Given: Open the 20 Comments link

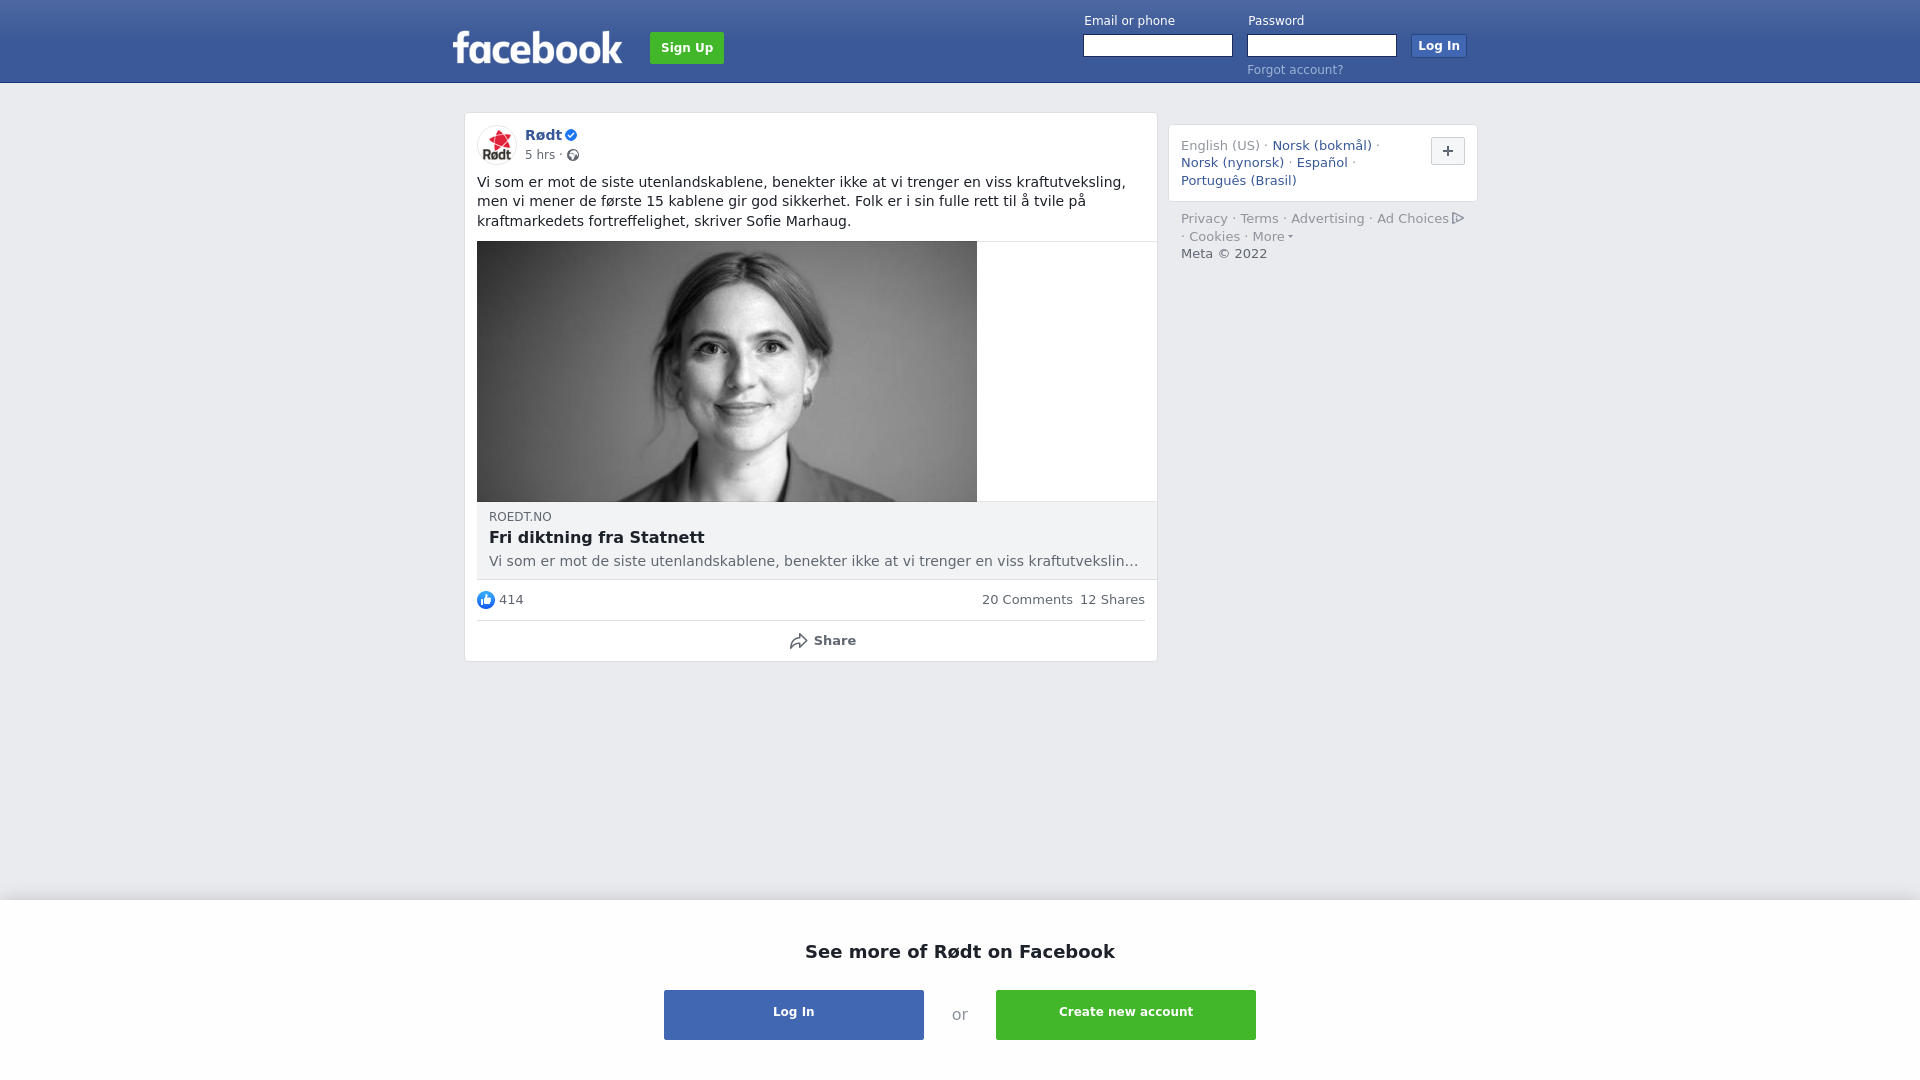Looking at the screenshot, I should pyautogui.click(x=1027, y=600).
